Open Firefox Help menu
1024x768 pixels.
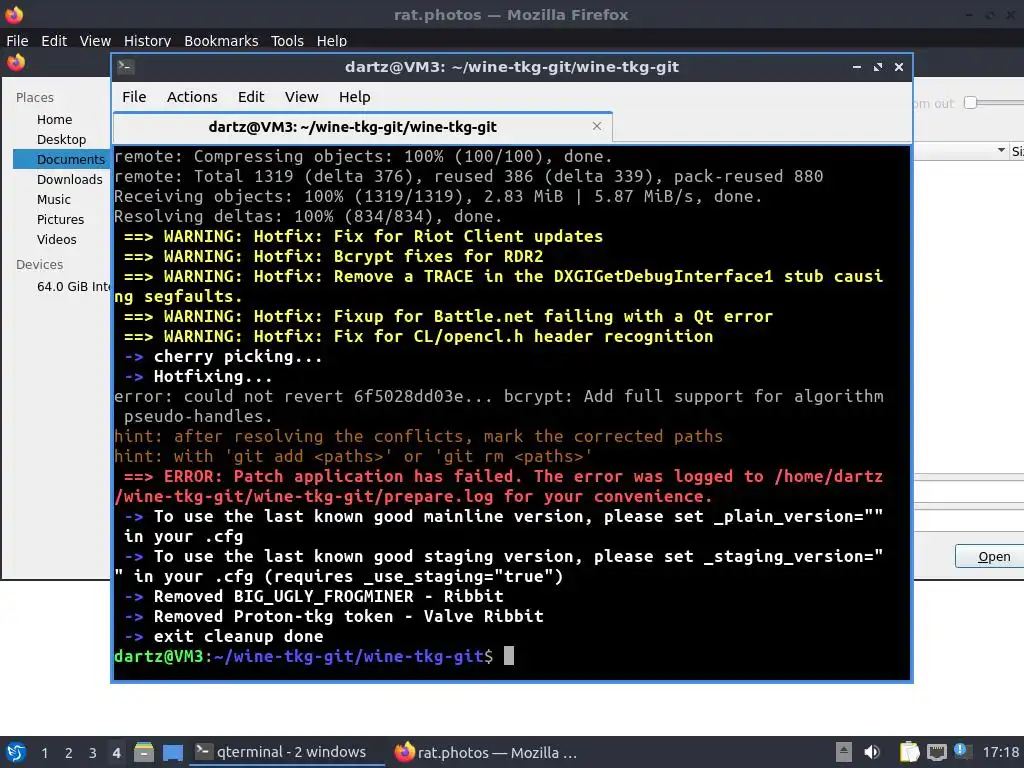coord(332,40)
